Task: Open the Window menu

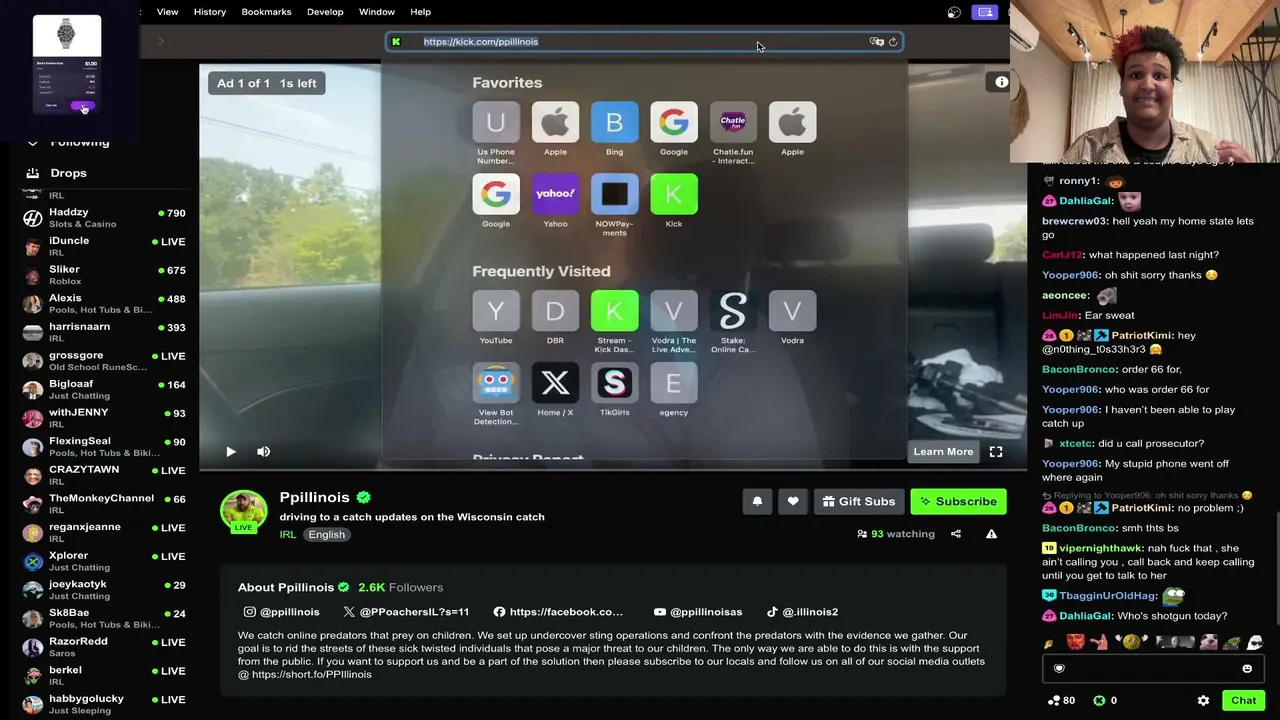Action: point(377,12)
